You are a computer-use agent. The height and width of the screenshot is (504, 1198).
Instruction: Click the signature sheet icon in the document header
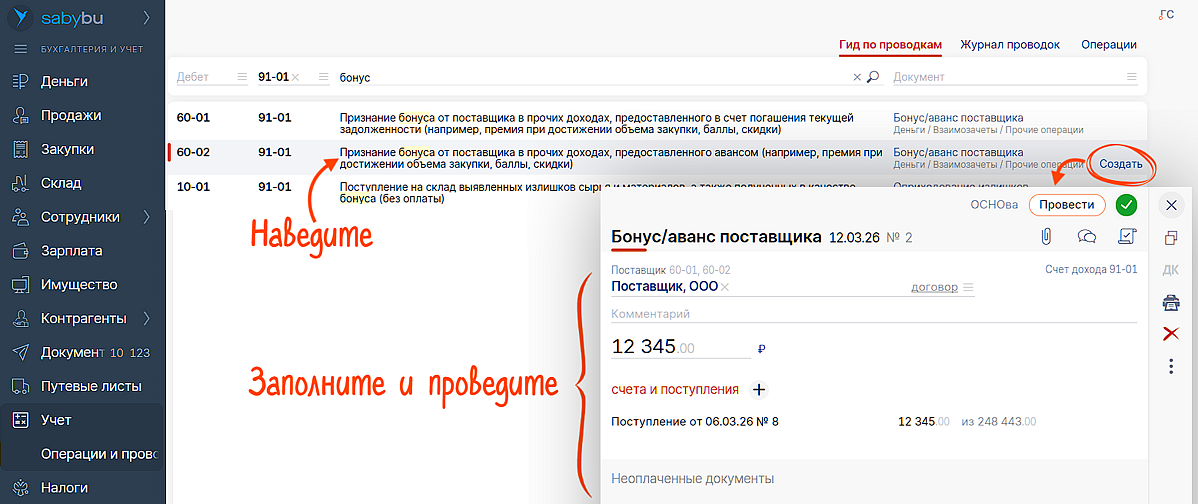tap(1126, 237)
